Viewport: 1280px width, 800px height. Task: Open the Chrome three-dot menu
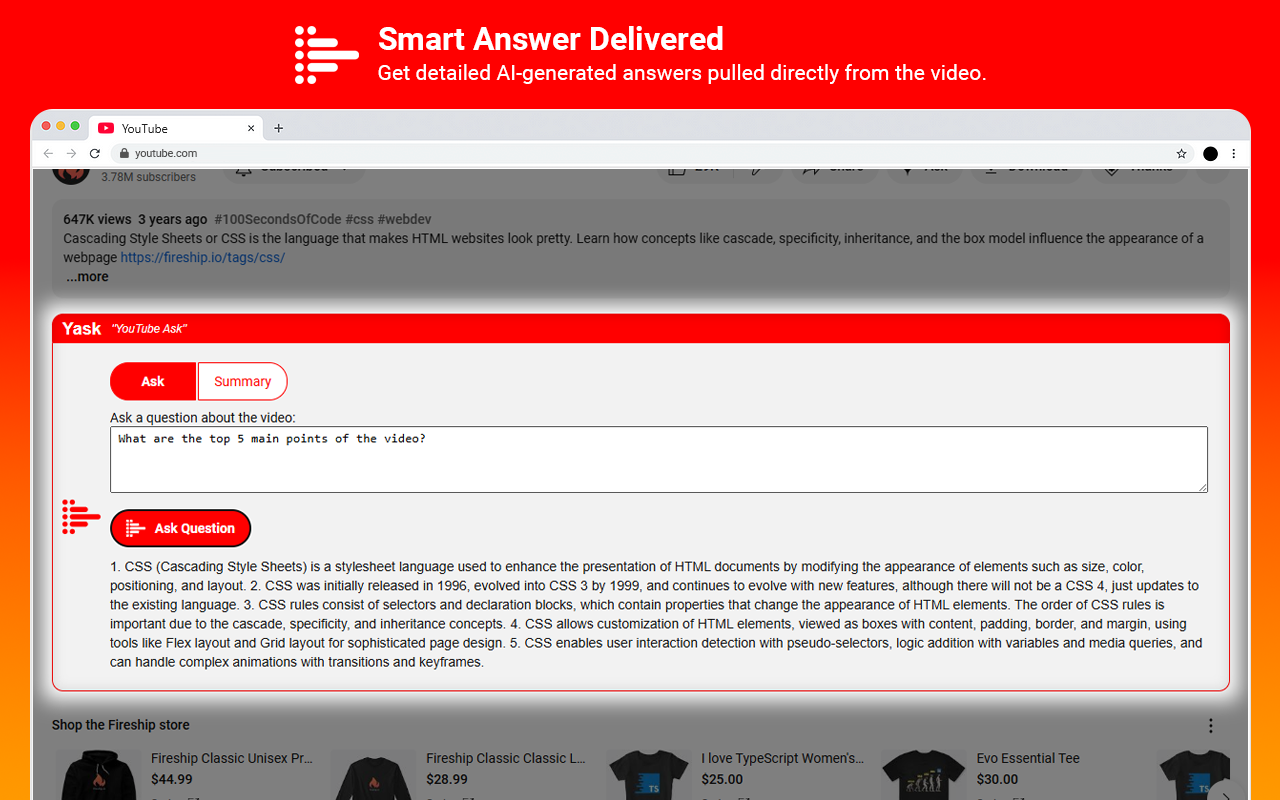pos(1234,154)
